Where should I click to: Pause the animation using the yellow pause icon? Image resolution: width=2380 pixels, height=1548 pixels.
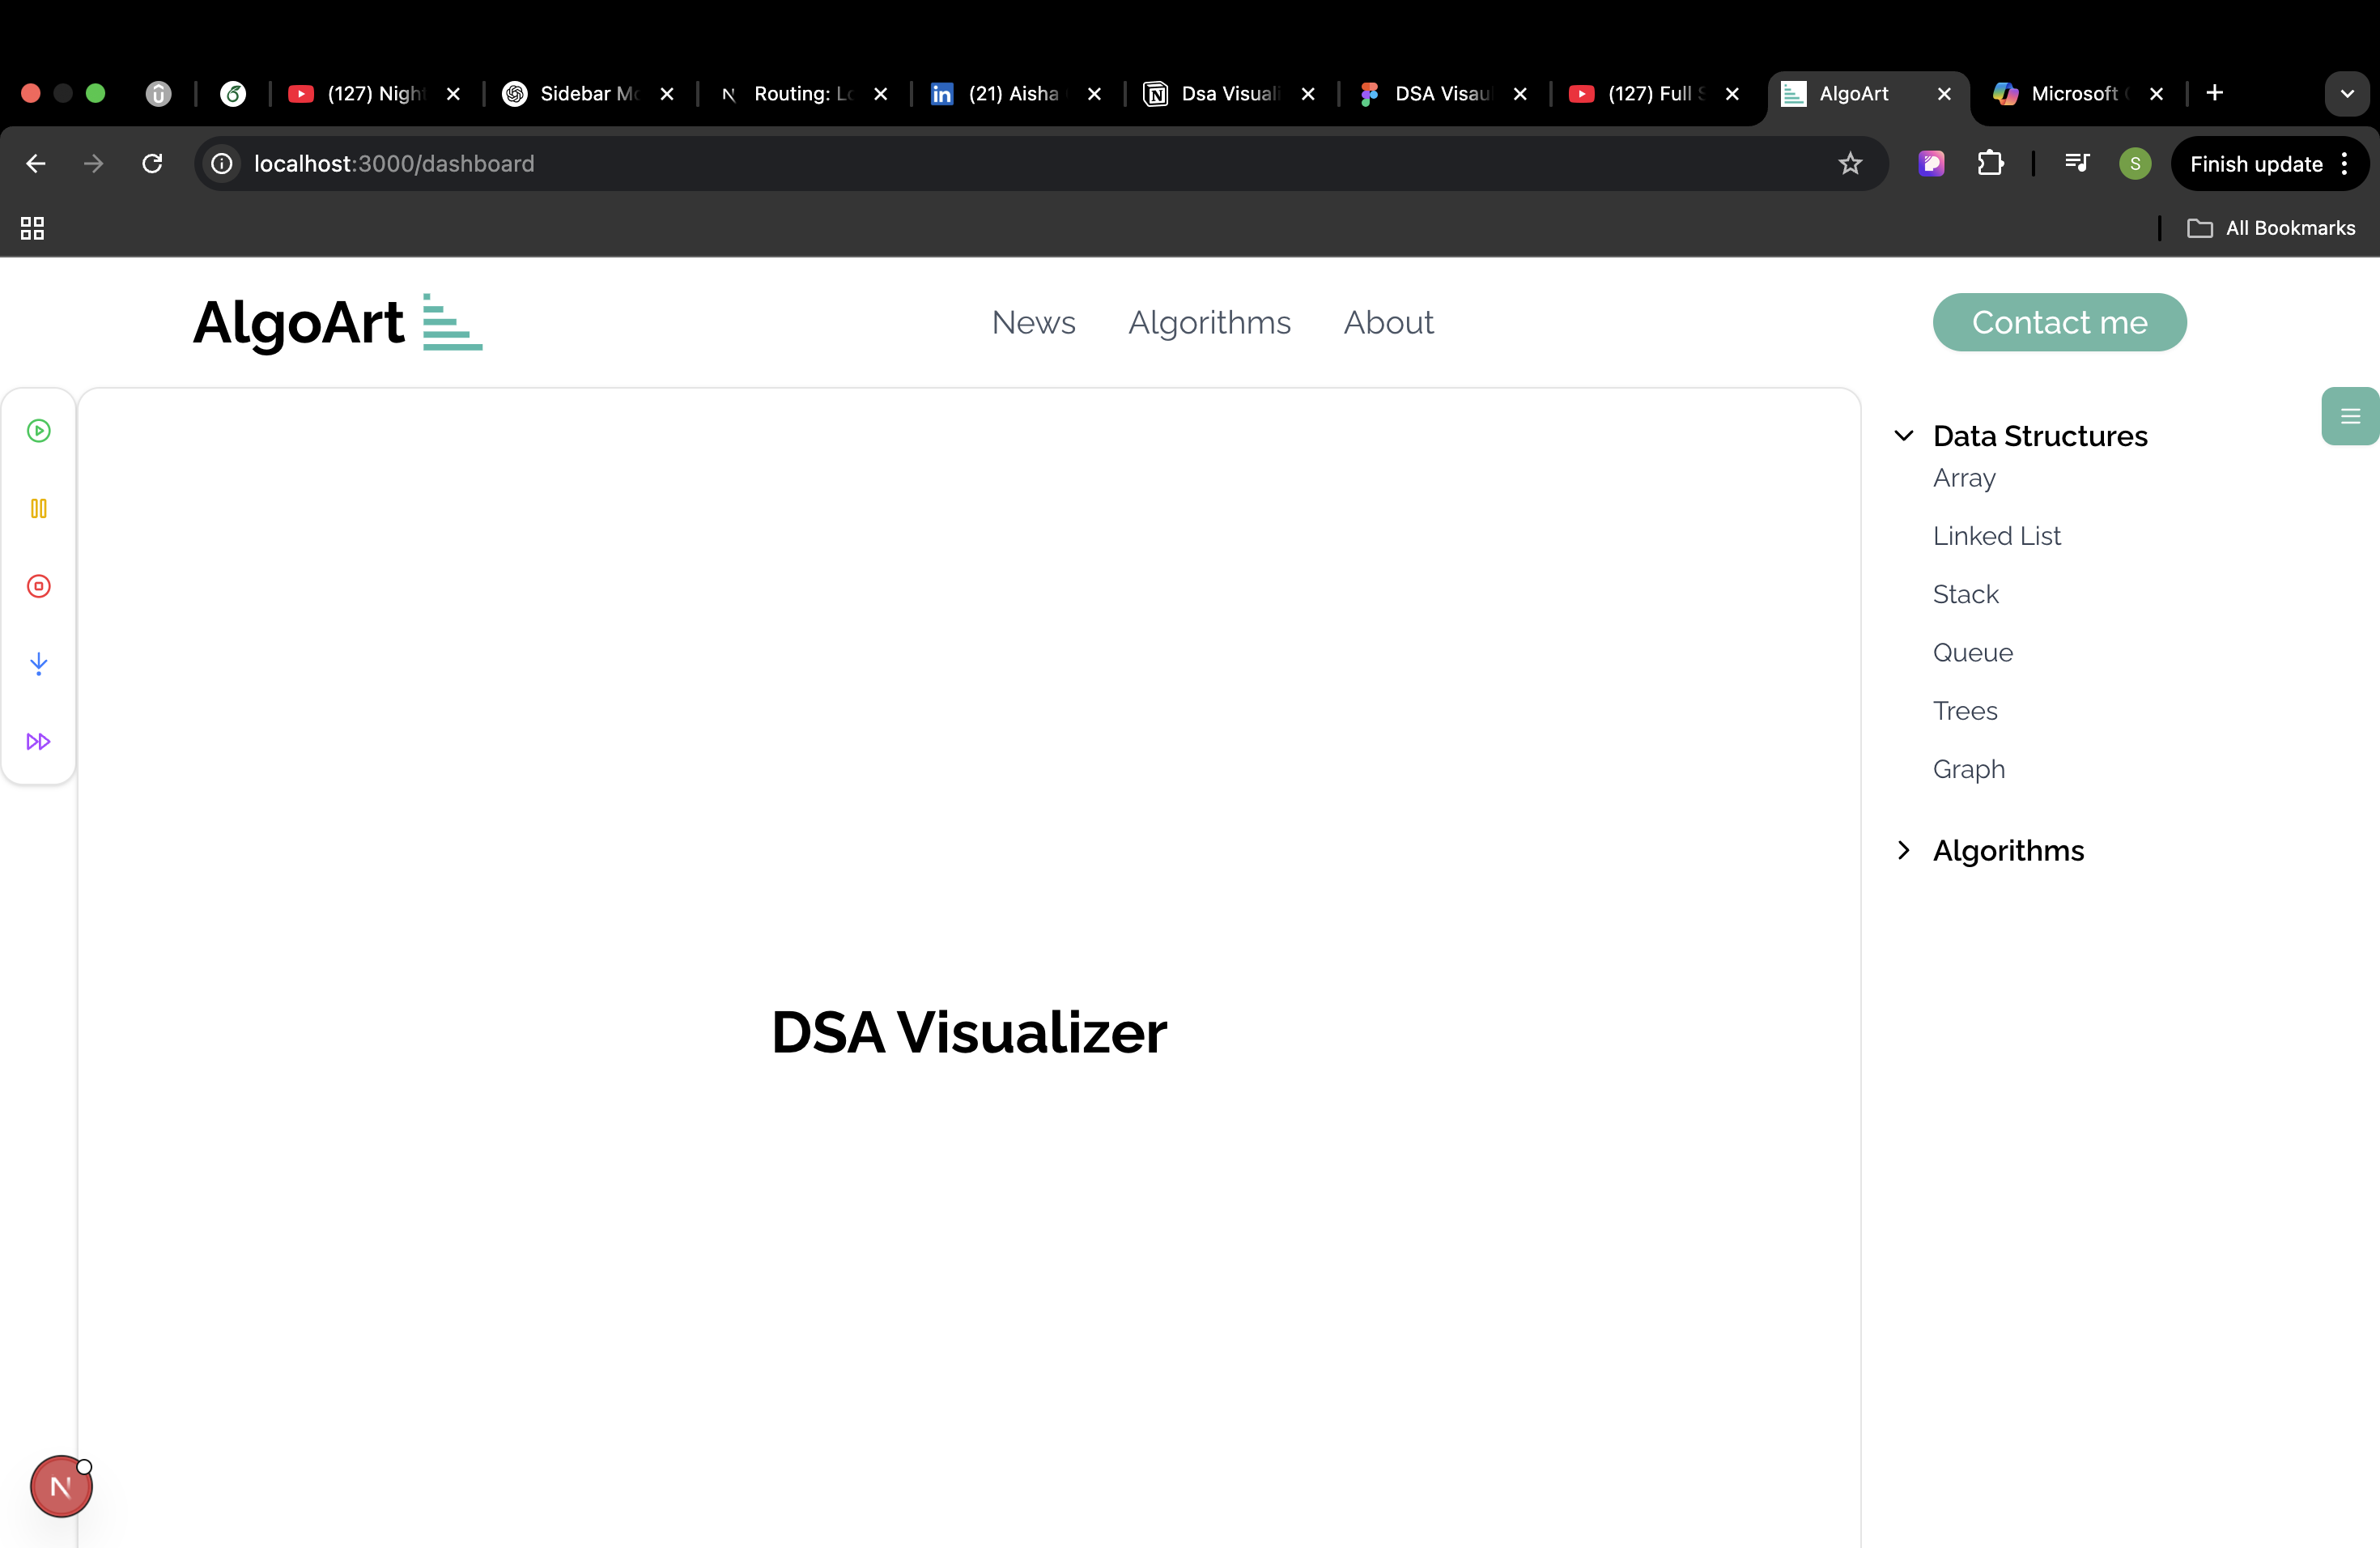[x=39, y=509]
